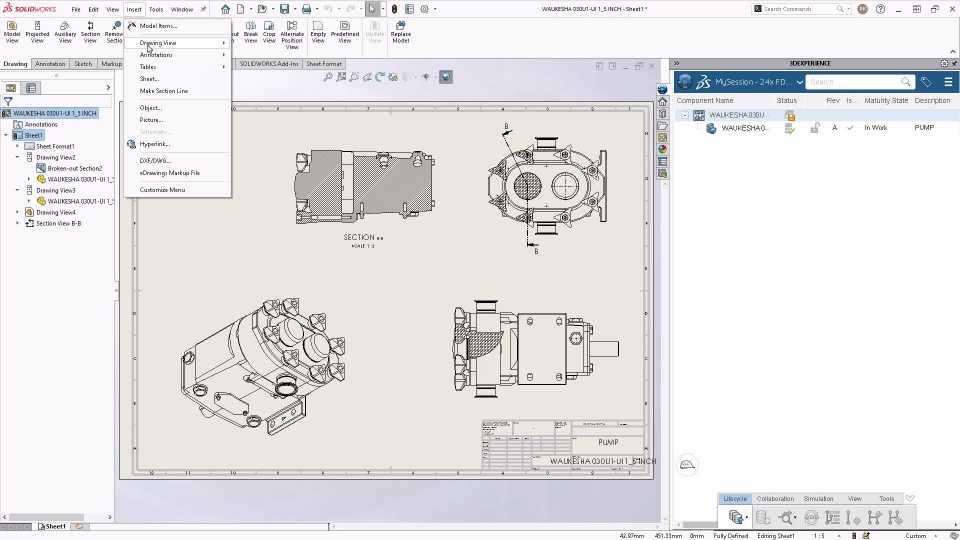The height and width of the screenshot is (540, 960).
Task: Open the Tables submenu
Action: pos(178,67)
